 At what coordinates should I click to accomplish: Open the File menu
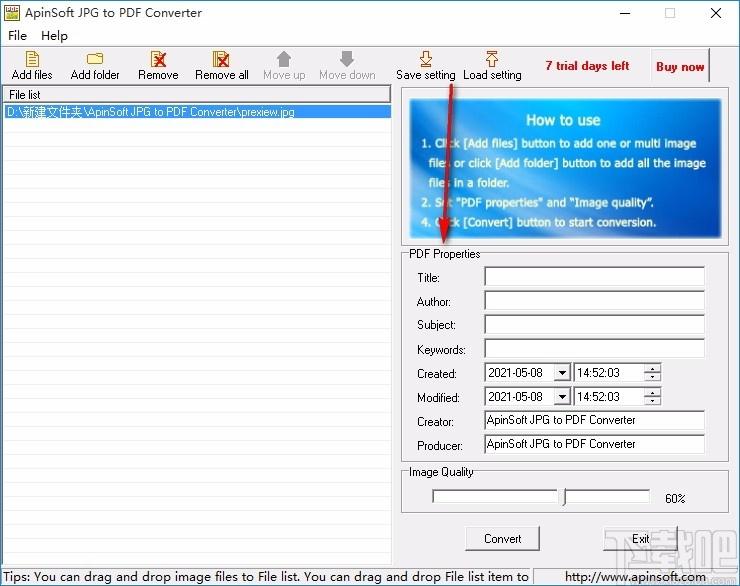coord(17,36)
